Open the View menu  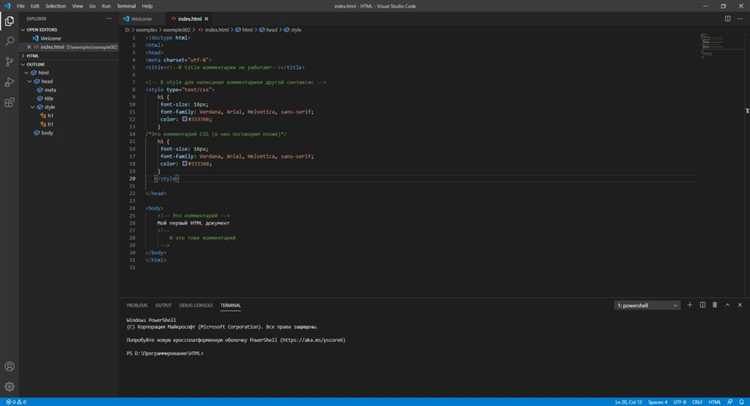click(x=77, y=6)
